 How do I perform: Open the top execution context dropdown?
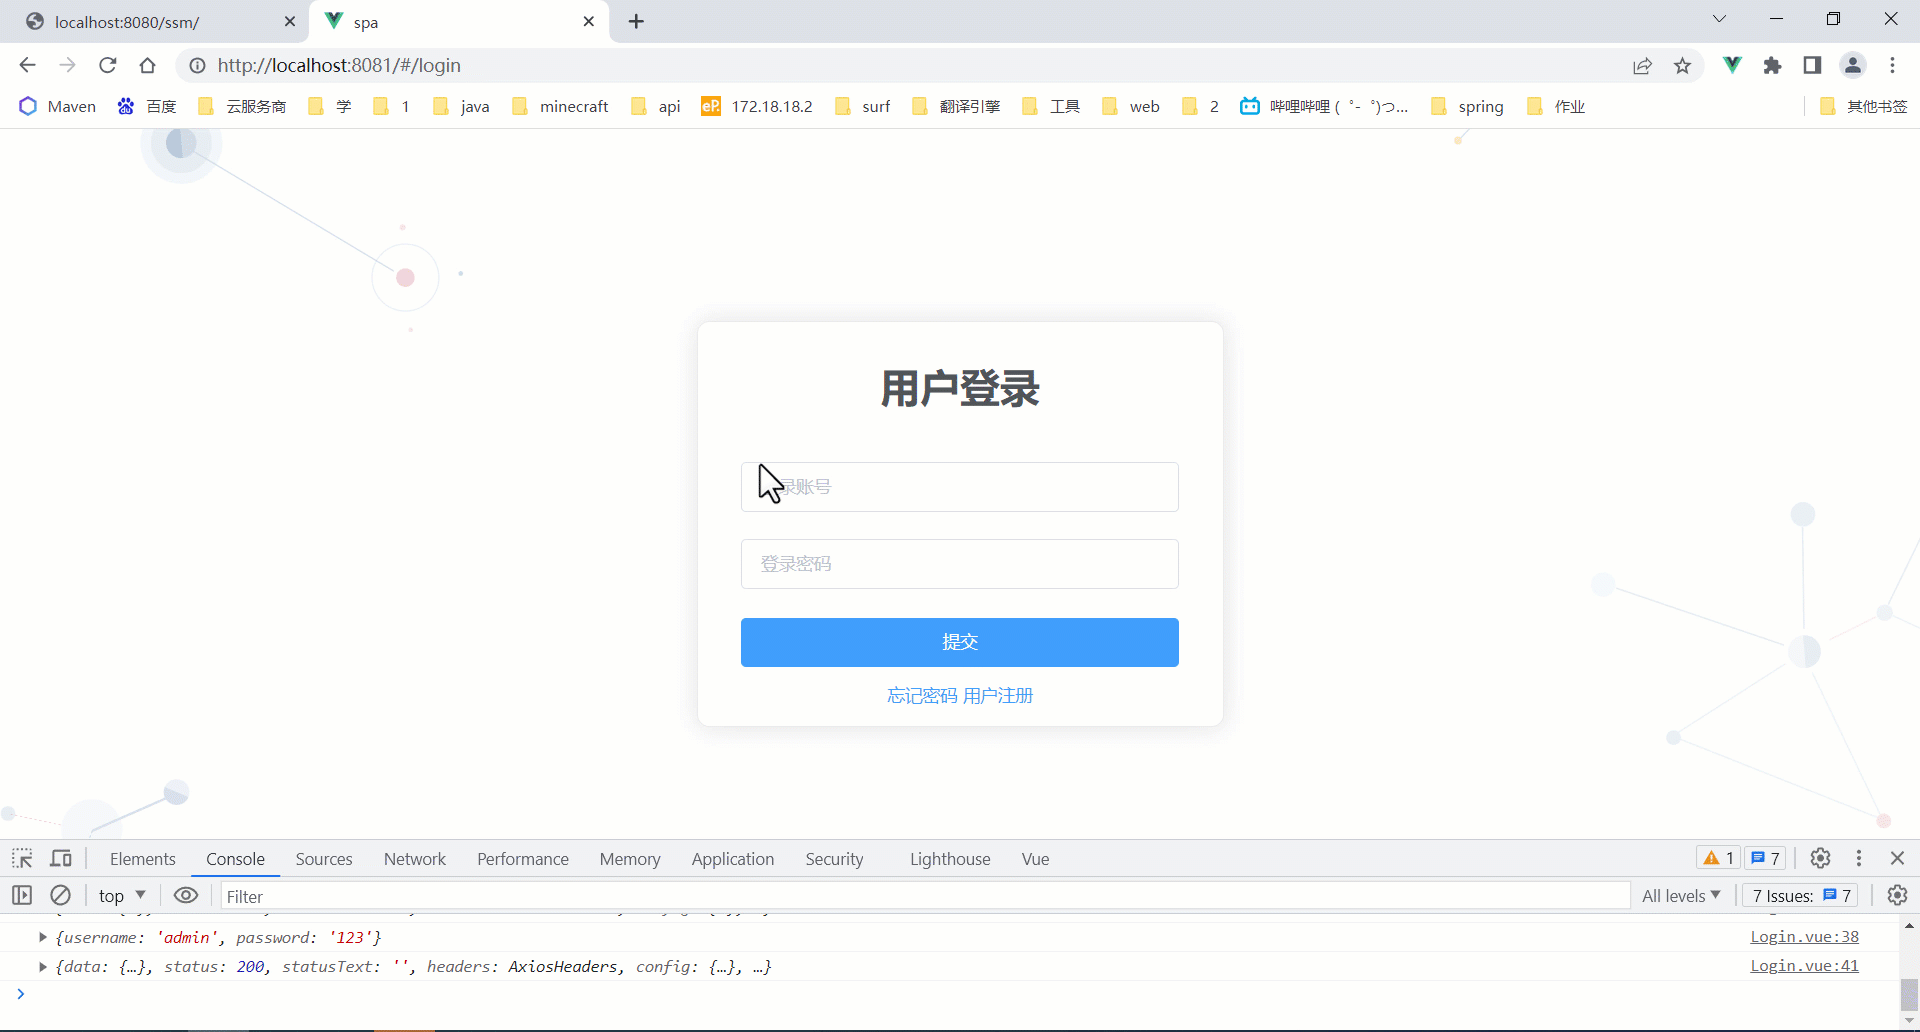pos(122,895)
